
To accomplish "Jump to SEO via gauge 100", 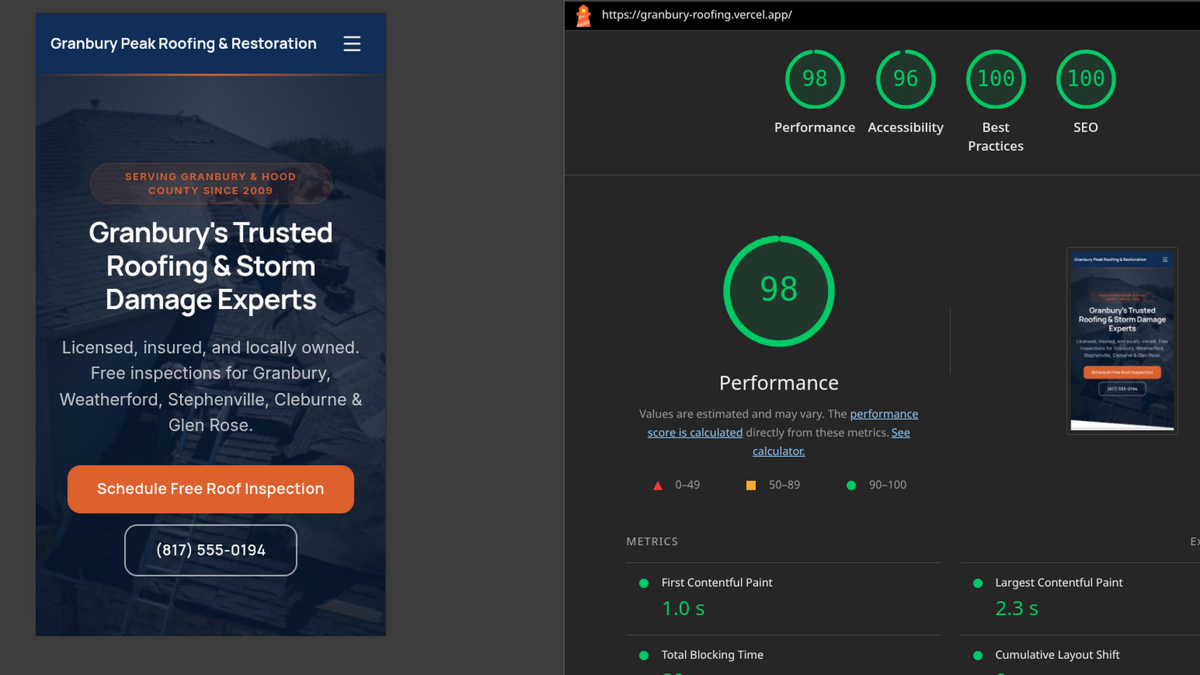I will (1086, 79).
